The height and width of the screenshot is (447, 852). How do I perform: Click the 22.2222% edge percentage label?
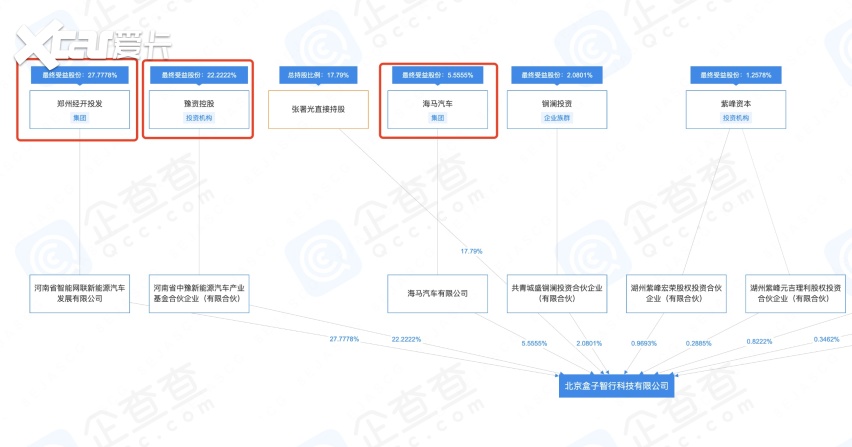[406, 339]
